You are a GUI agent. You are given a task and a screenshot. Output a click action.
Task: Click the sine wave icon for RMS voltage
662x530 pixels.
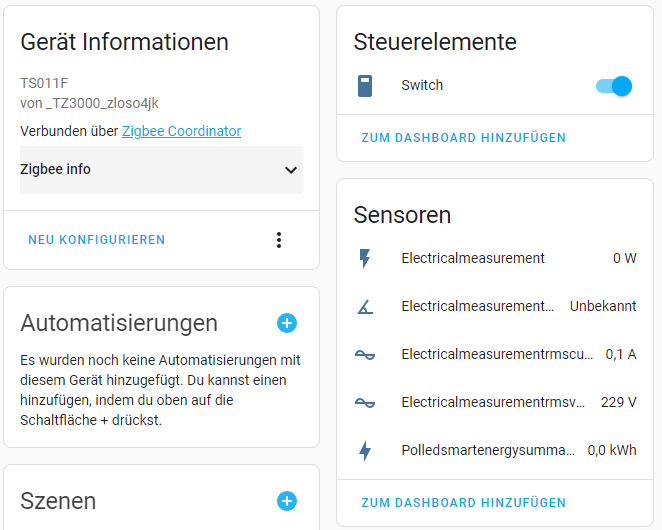(365, 403)
